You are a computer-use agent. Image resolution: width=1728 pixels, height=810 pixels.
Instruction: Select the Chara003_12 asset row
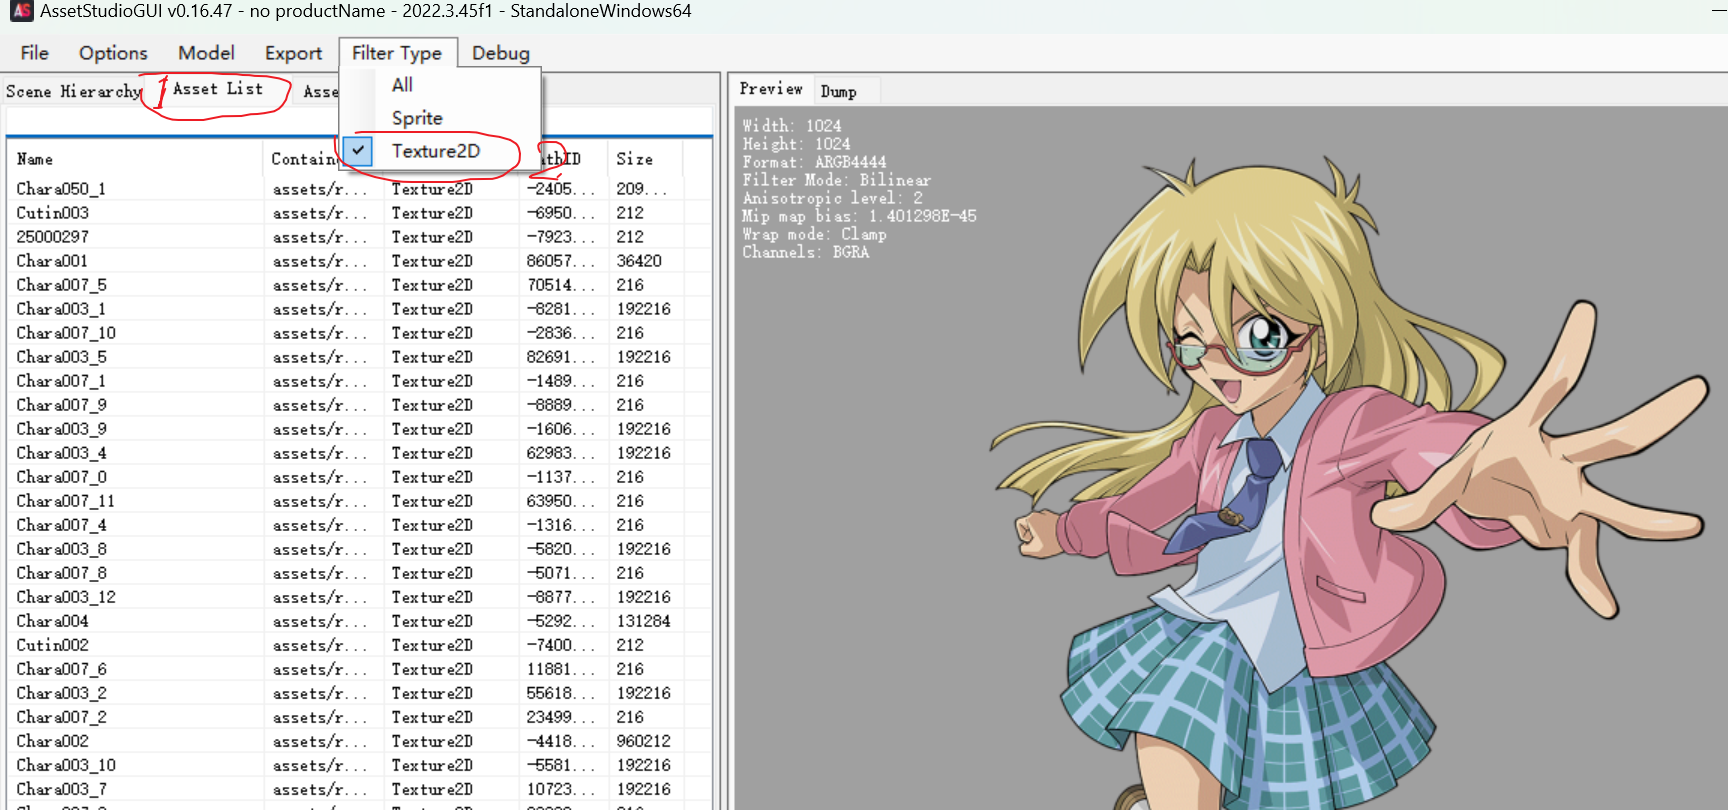point(360,597)
